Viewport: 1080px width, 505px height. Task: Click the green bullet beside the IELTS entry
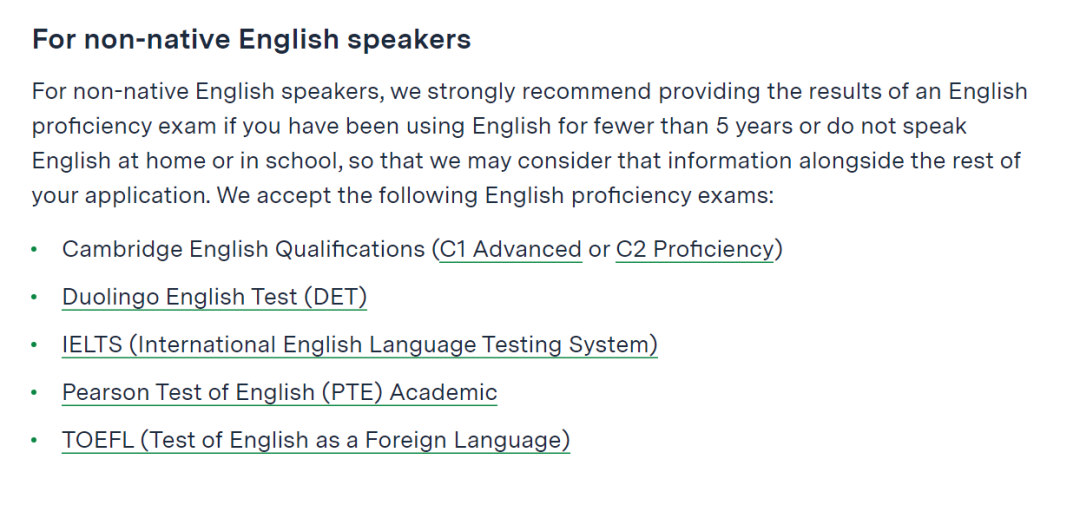[34, 344]
